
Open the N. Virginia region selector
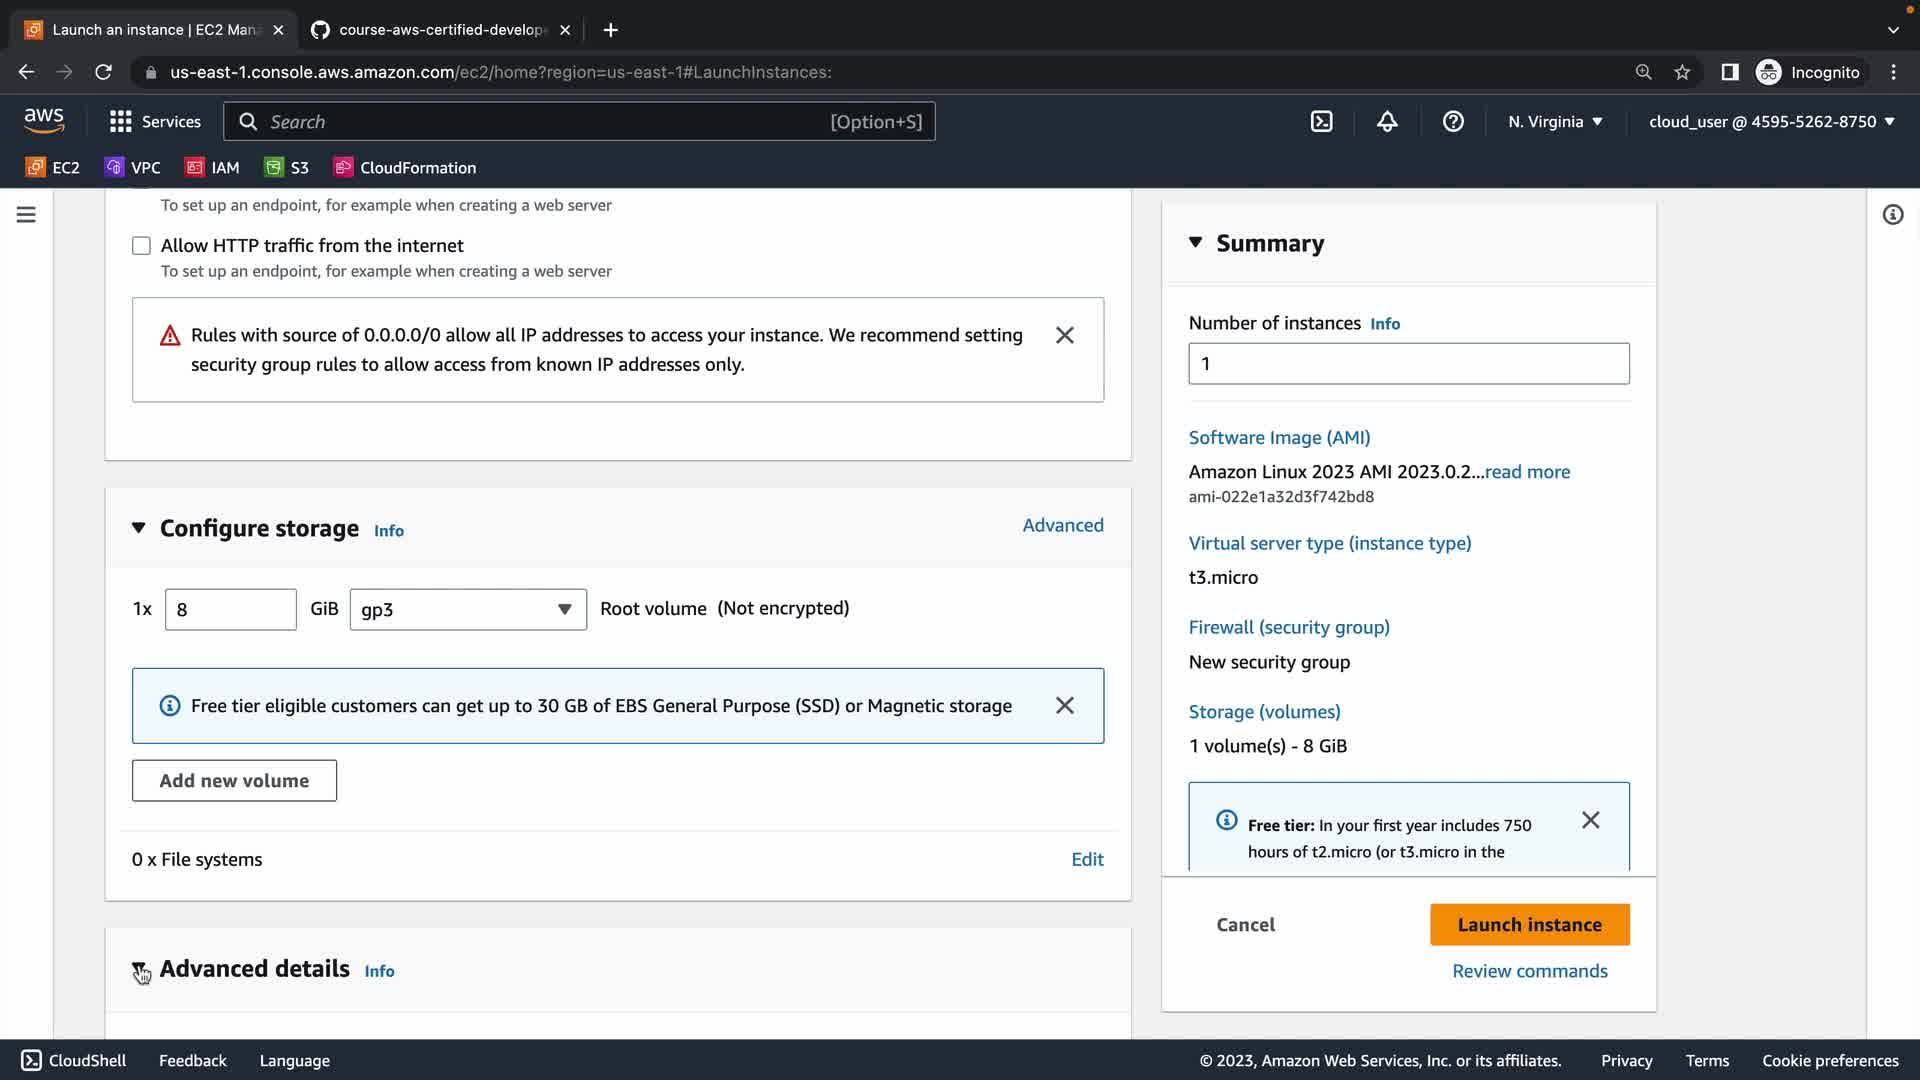pyautogui.click(x=1555, y=121)
